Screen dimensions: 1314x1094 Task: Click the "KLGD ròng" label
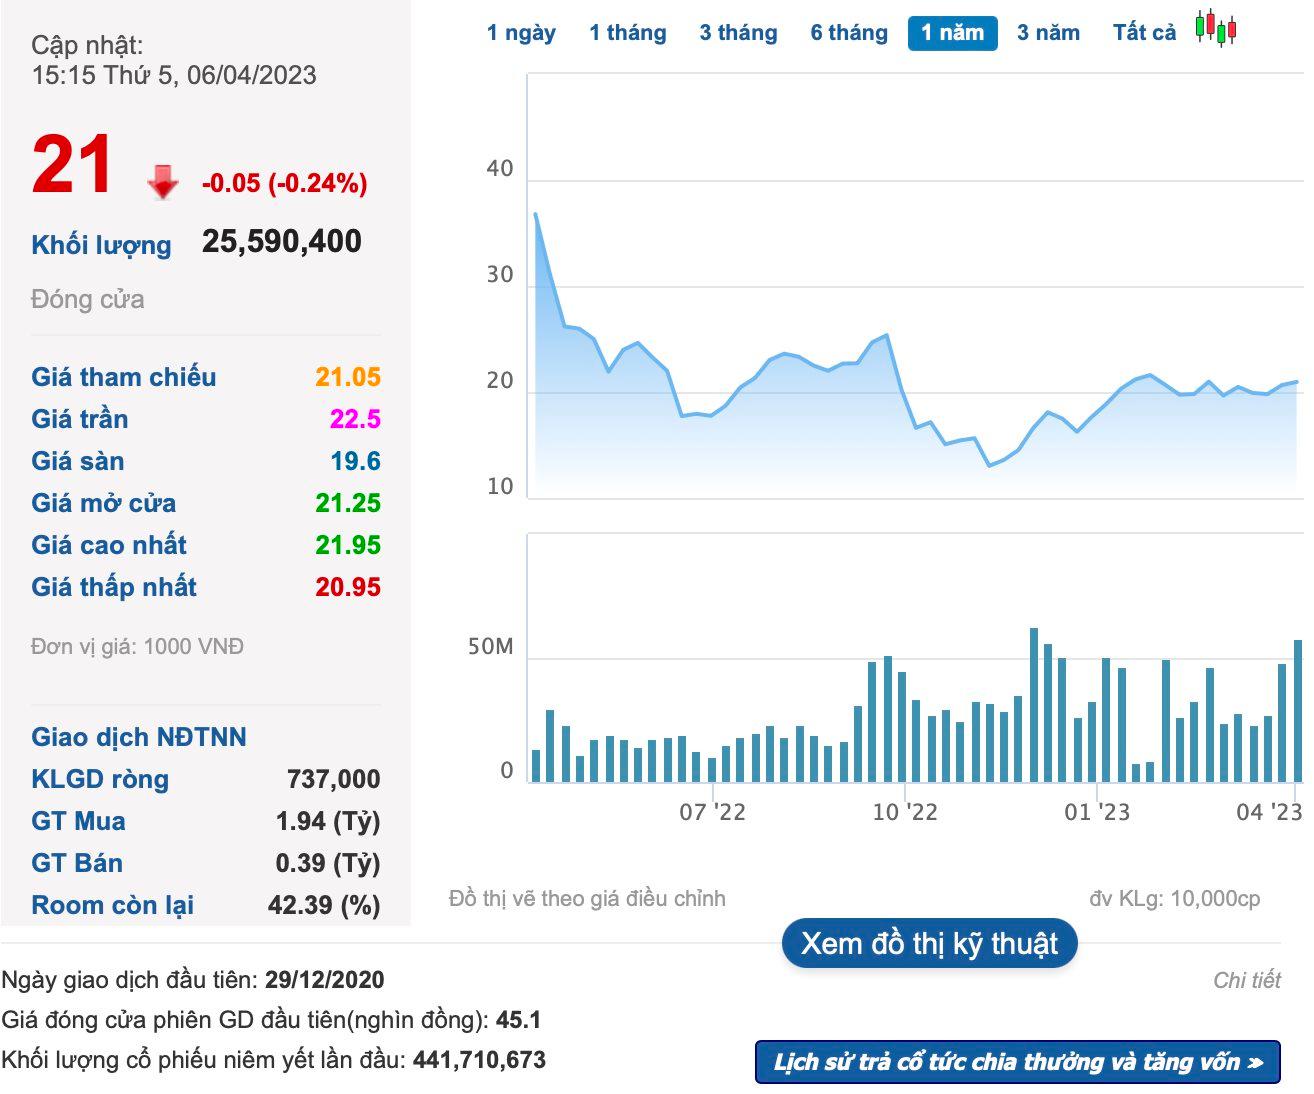[x=100, y=779]
